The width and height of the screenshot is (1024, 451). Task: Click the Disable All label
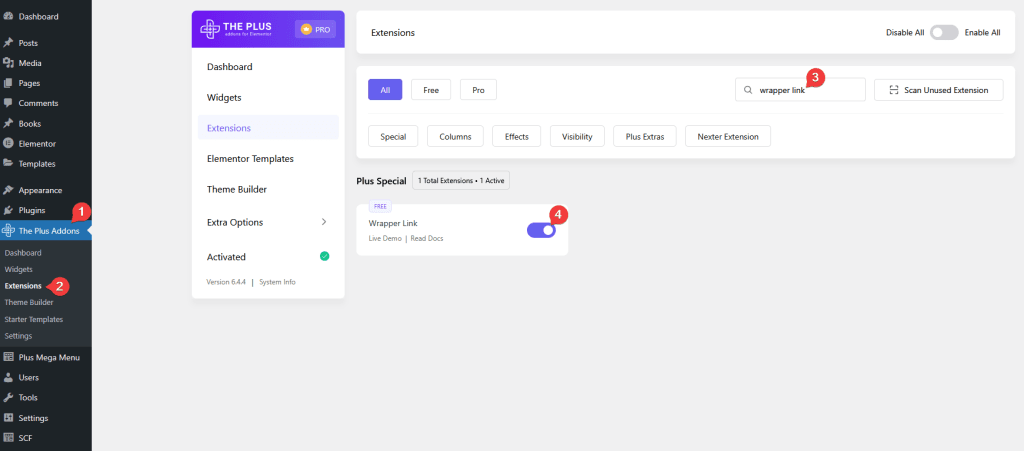905,33
